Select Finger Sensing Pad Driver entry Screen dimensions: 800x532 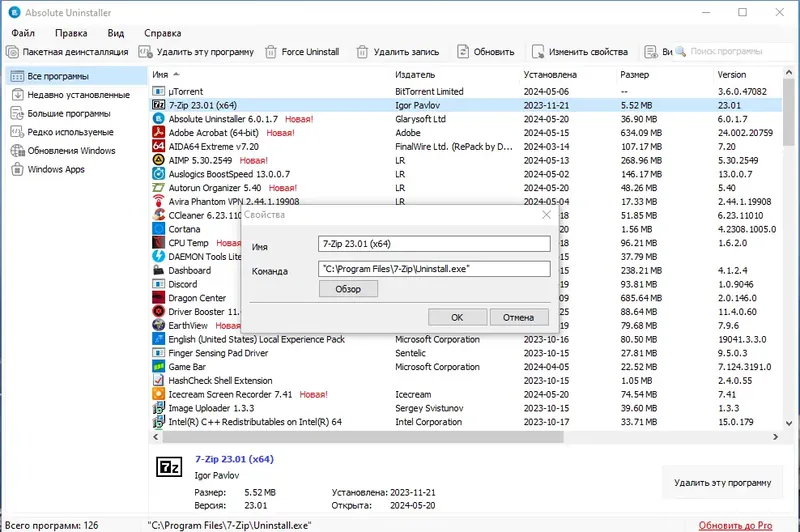[218, 353]
